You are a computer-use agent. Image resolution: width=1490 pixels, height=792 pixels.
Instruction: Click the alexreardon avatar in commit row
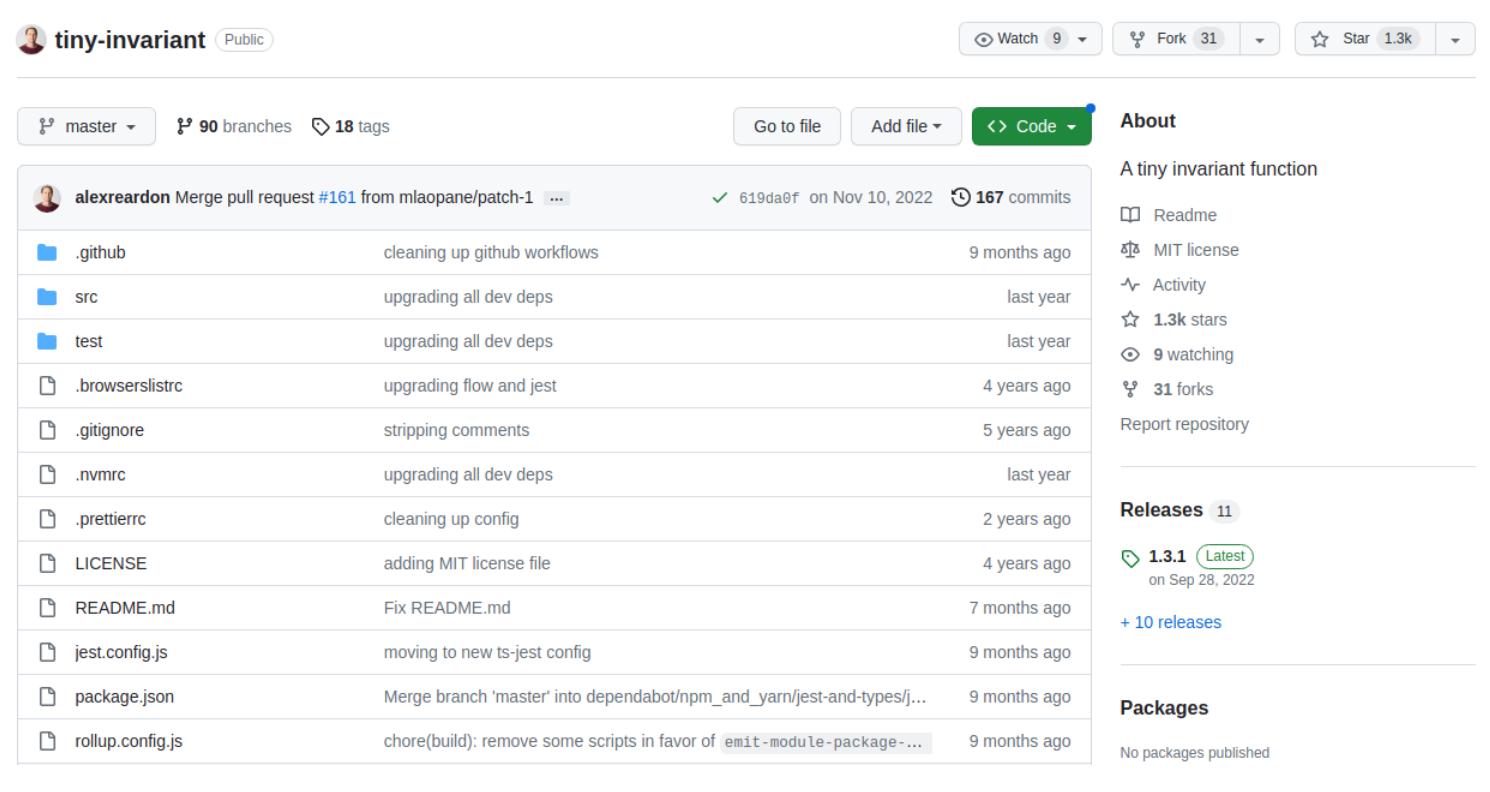click(x=47, y=198)
